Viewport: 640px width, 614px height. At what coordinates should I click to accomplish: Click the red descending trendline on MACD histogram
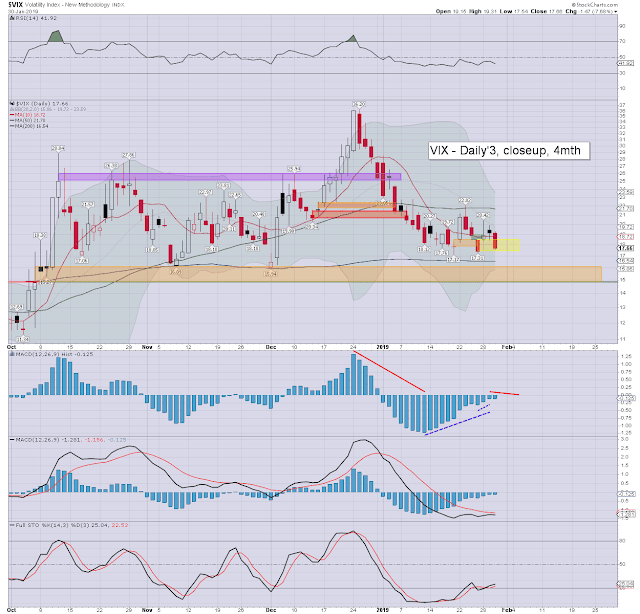tap(389, 371)
